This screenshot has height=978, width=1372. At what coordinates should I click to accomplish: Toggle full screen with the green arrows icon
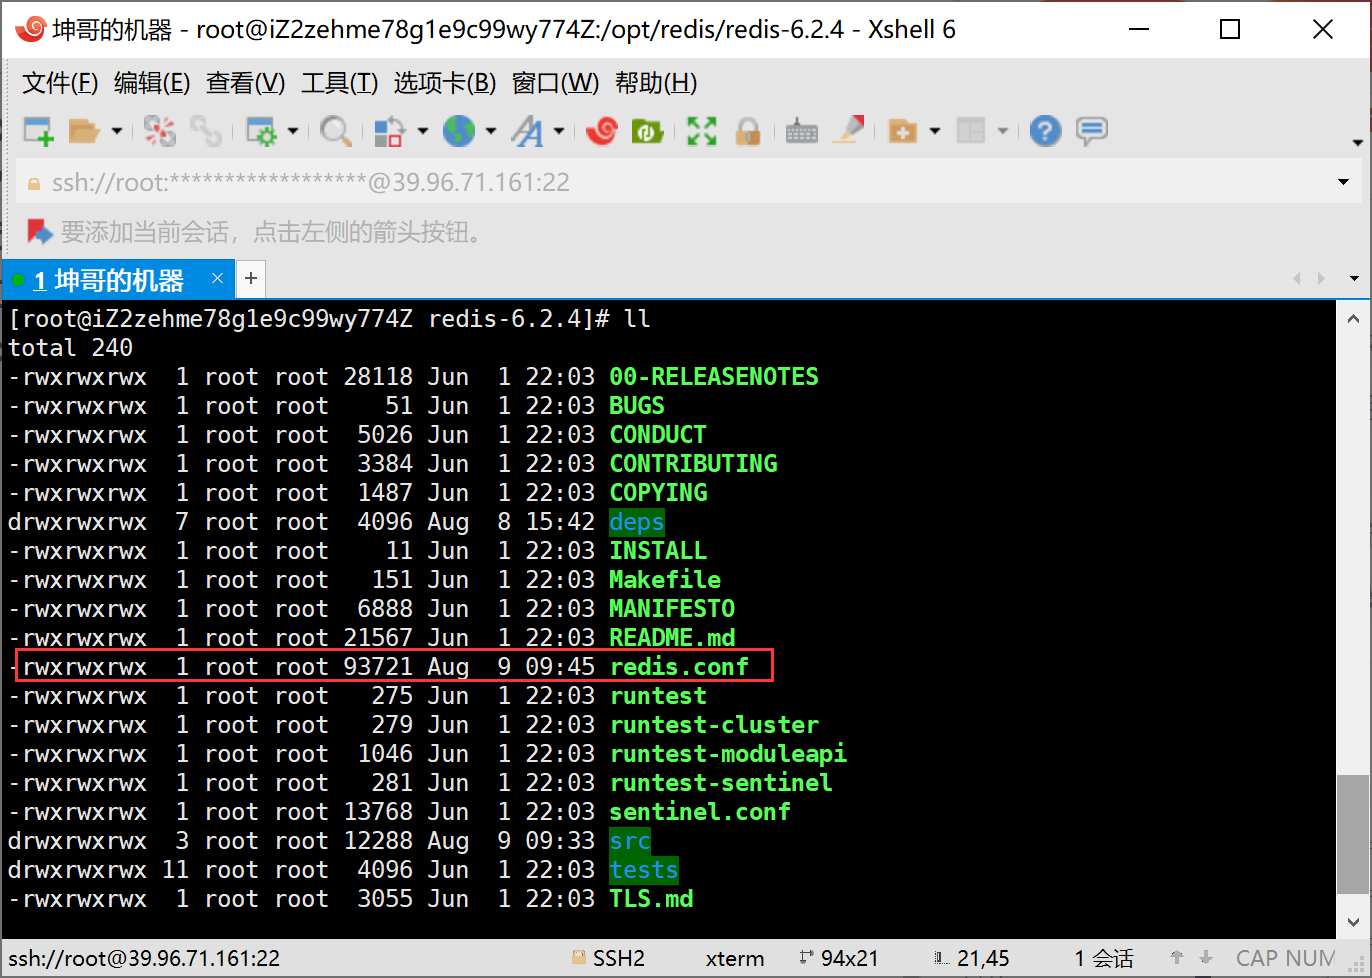tap(702, 131)
